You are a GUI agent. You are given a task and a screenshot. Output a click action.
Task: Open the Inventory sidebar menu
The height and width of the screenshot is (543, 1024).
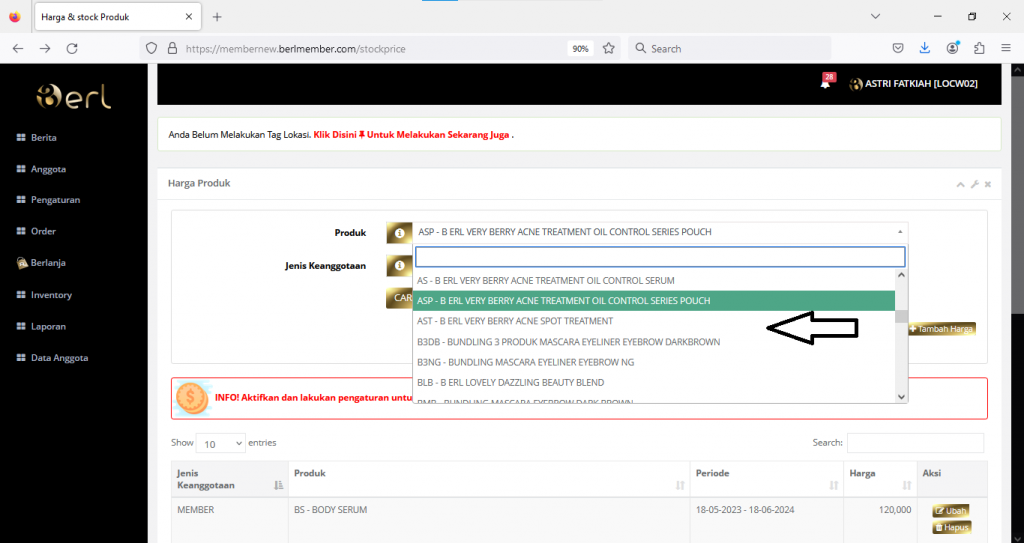coord(51,295)
